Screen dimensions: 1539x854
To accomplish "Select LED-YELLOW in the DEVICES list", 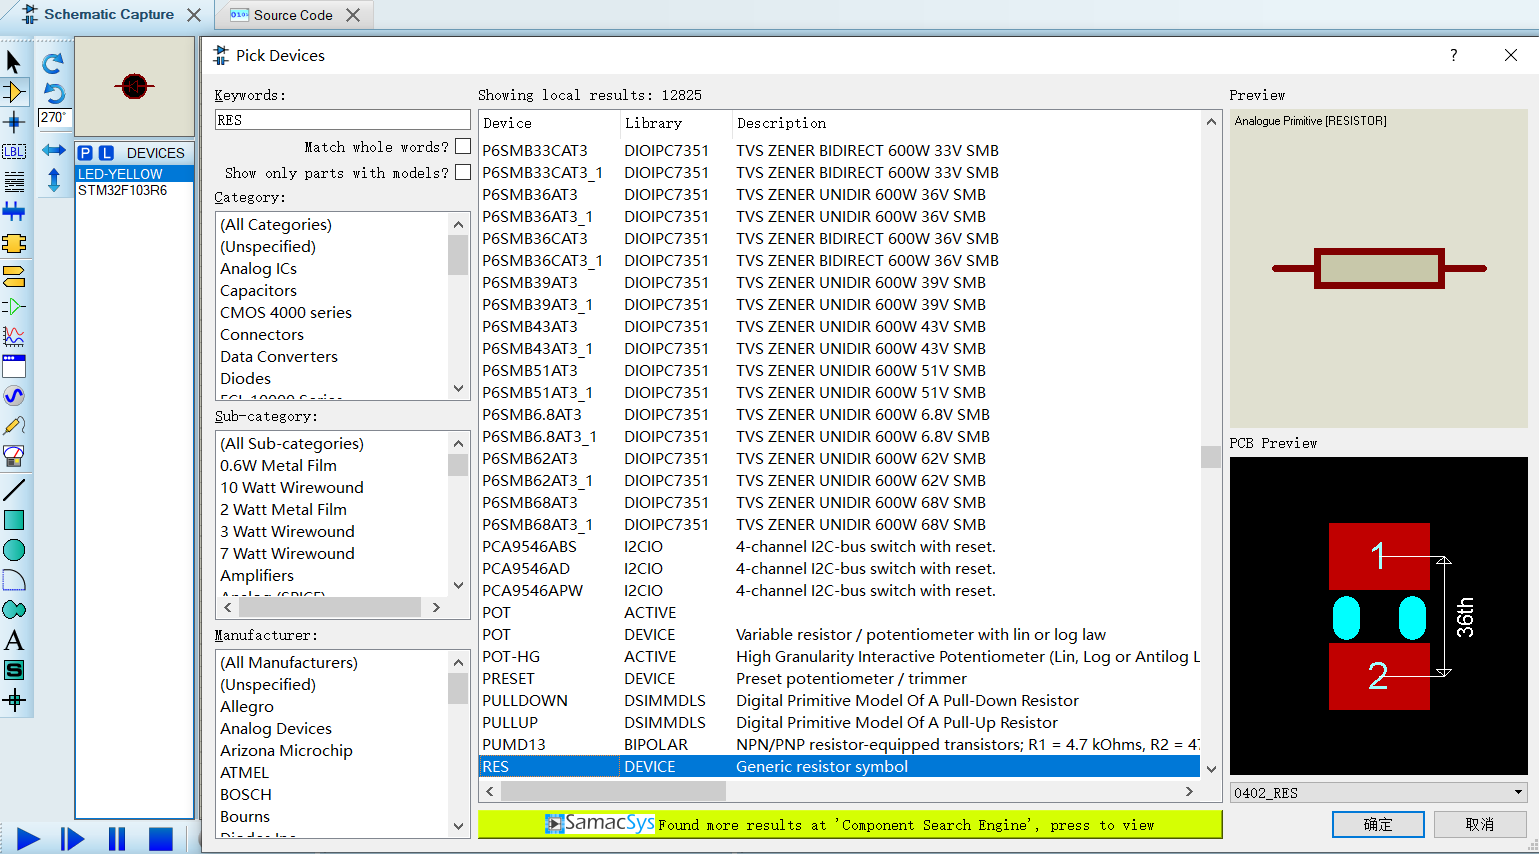I will [134, 174].
